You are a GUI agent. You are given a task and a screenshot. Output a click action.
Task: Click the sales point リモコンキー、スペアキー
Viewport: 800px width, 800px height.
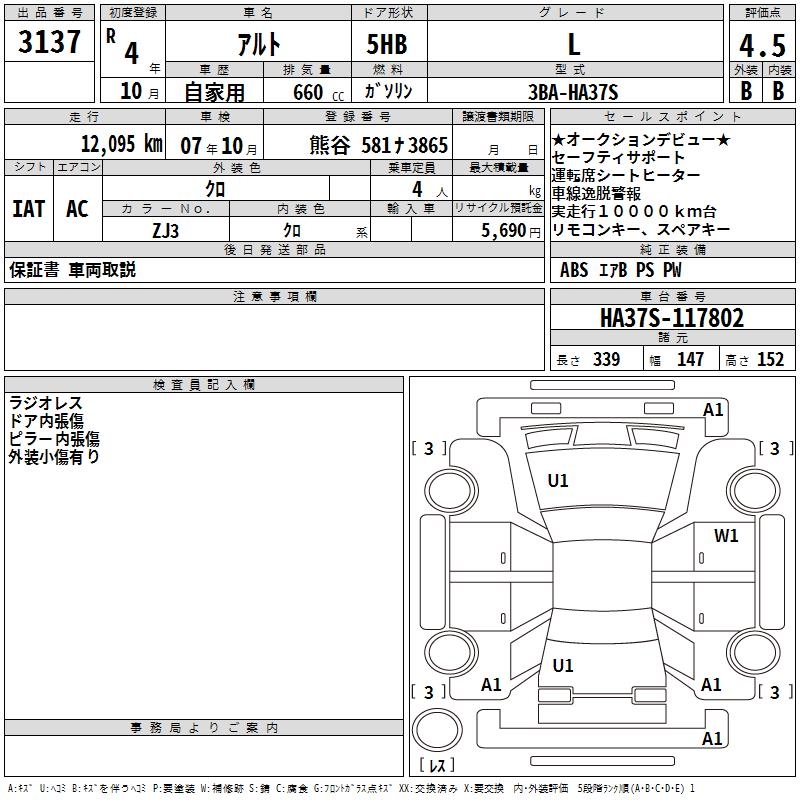click(x=641, y=230)
